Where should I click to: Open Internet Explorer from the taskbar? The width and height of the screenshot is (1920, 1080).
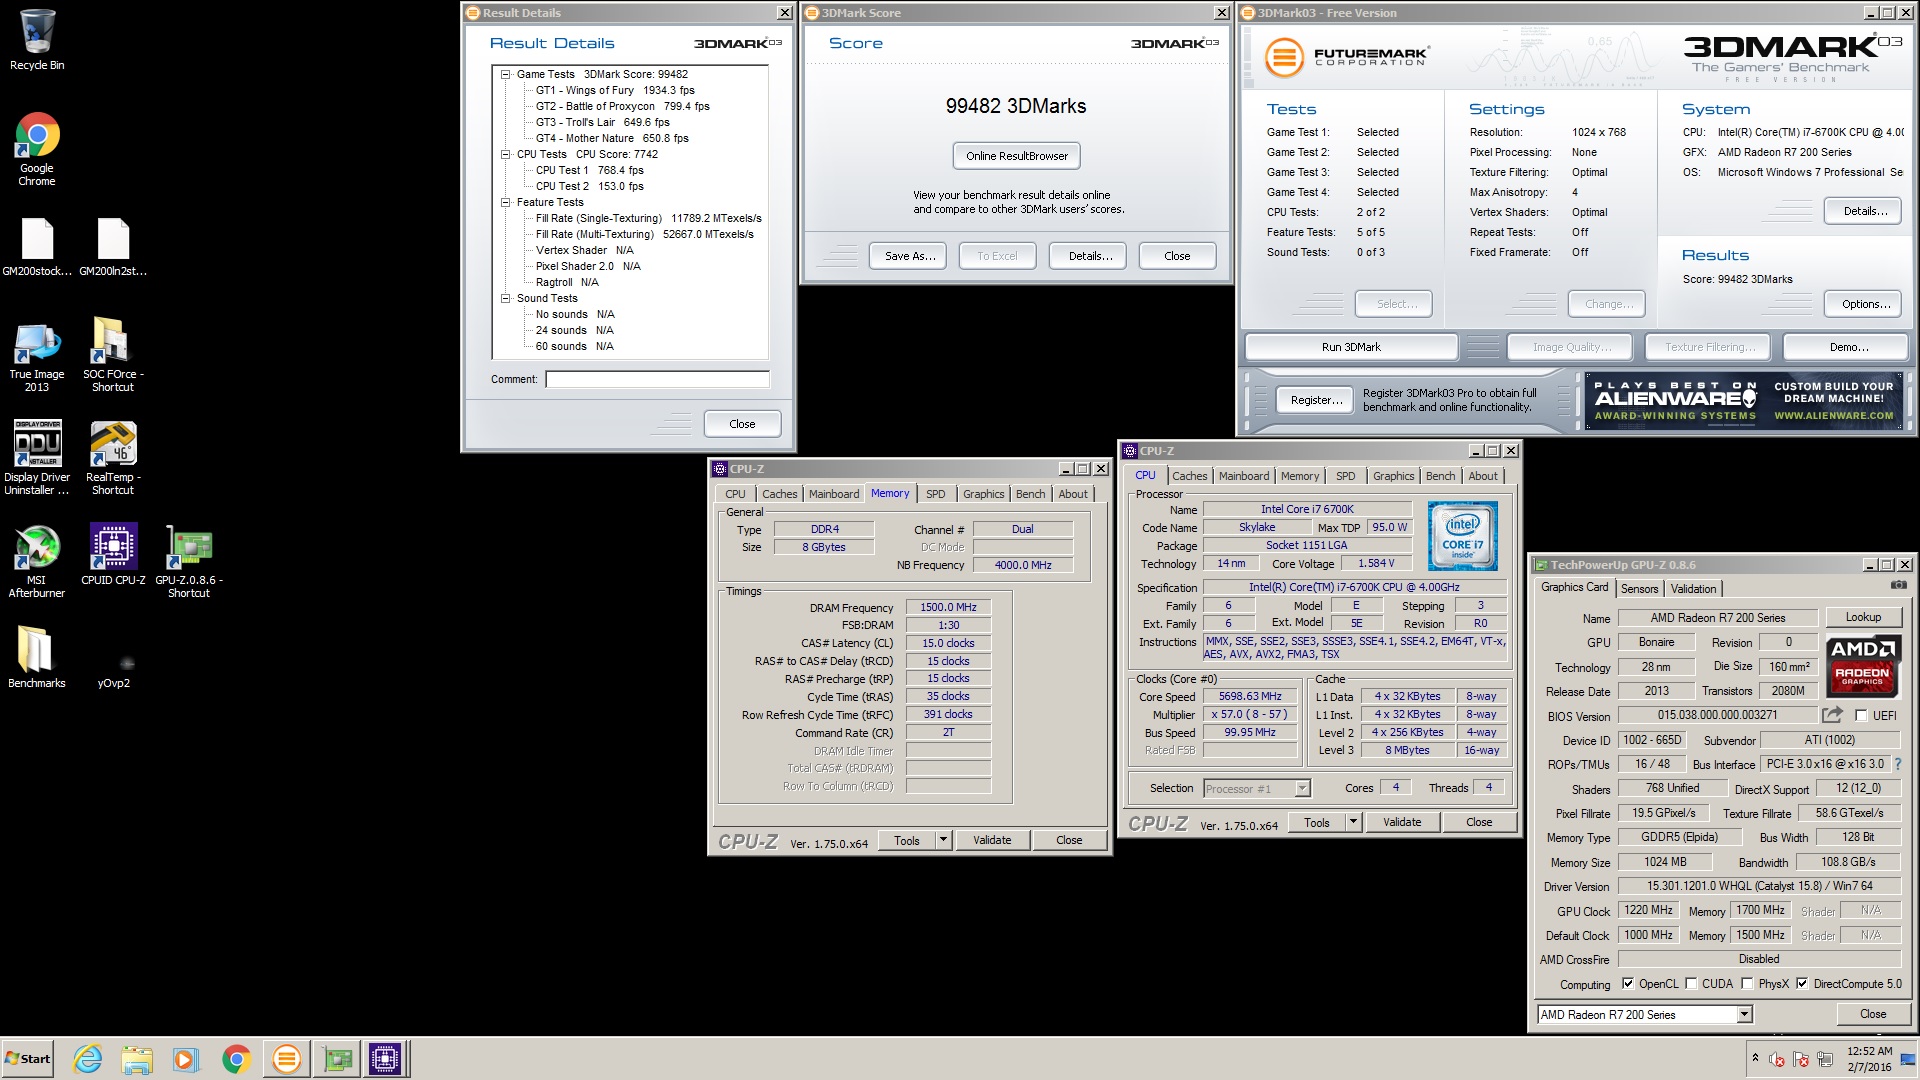tap(88, 1058)
